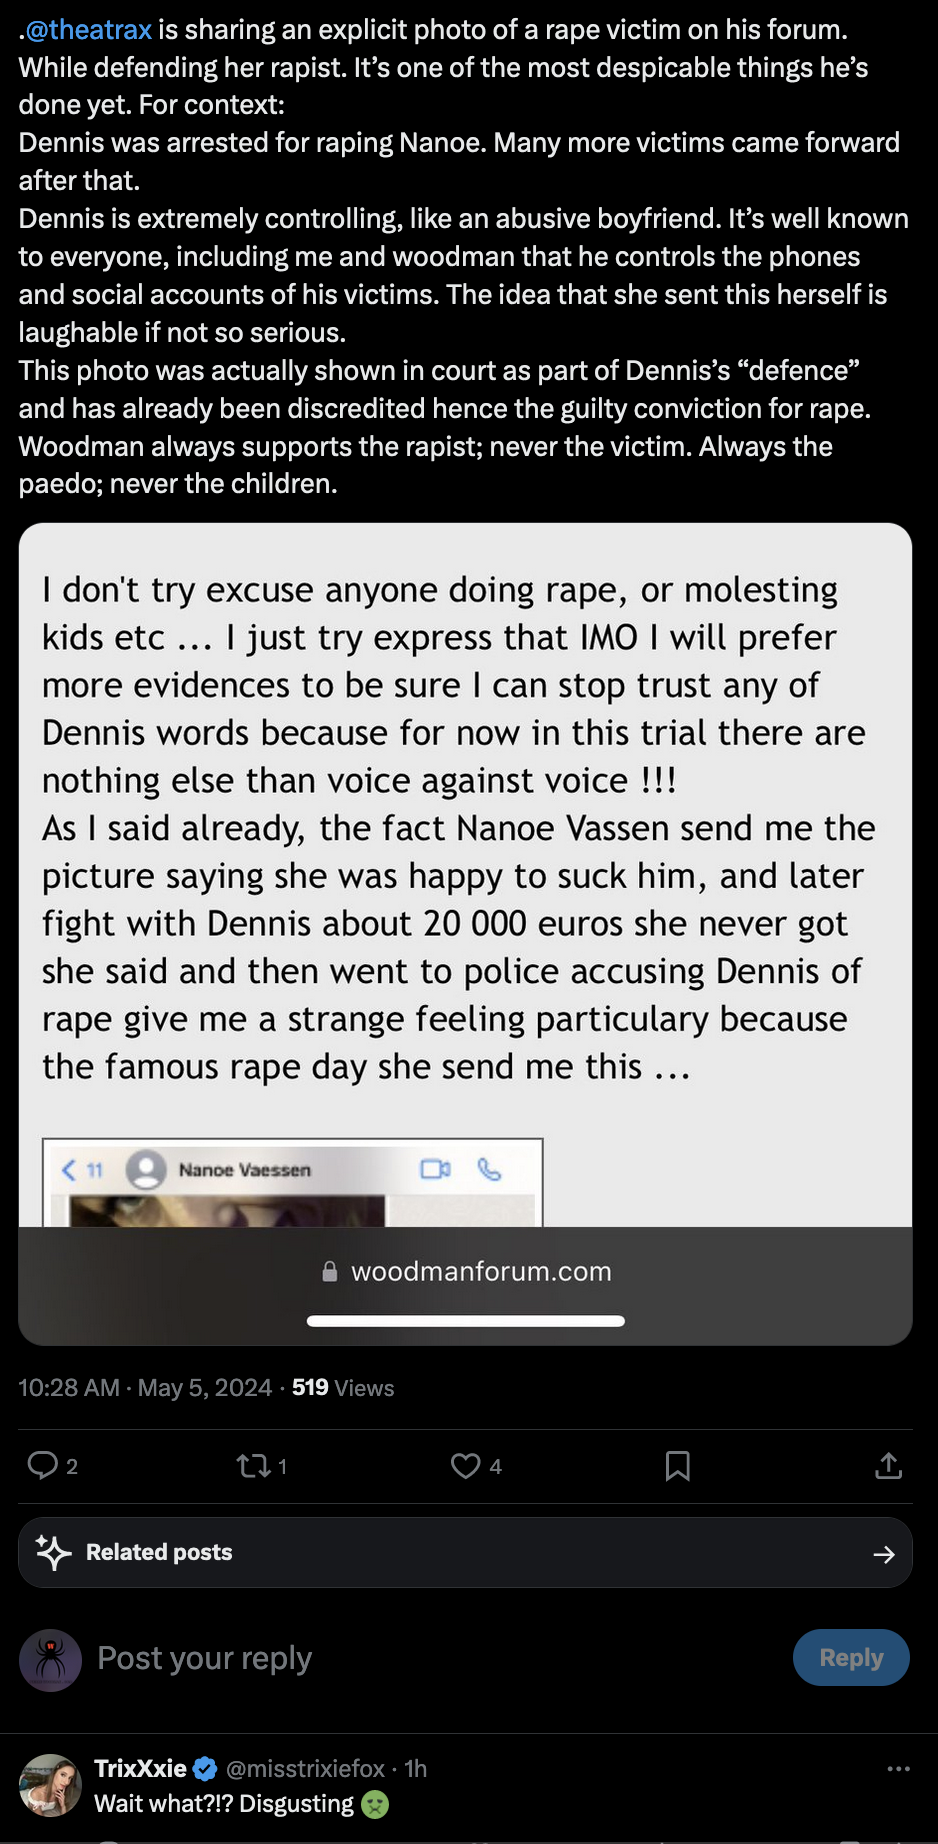
Task: Open the @misstrixiefox handle
Action: tap(305, 1769)
